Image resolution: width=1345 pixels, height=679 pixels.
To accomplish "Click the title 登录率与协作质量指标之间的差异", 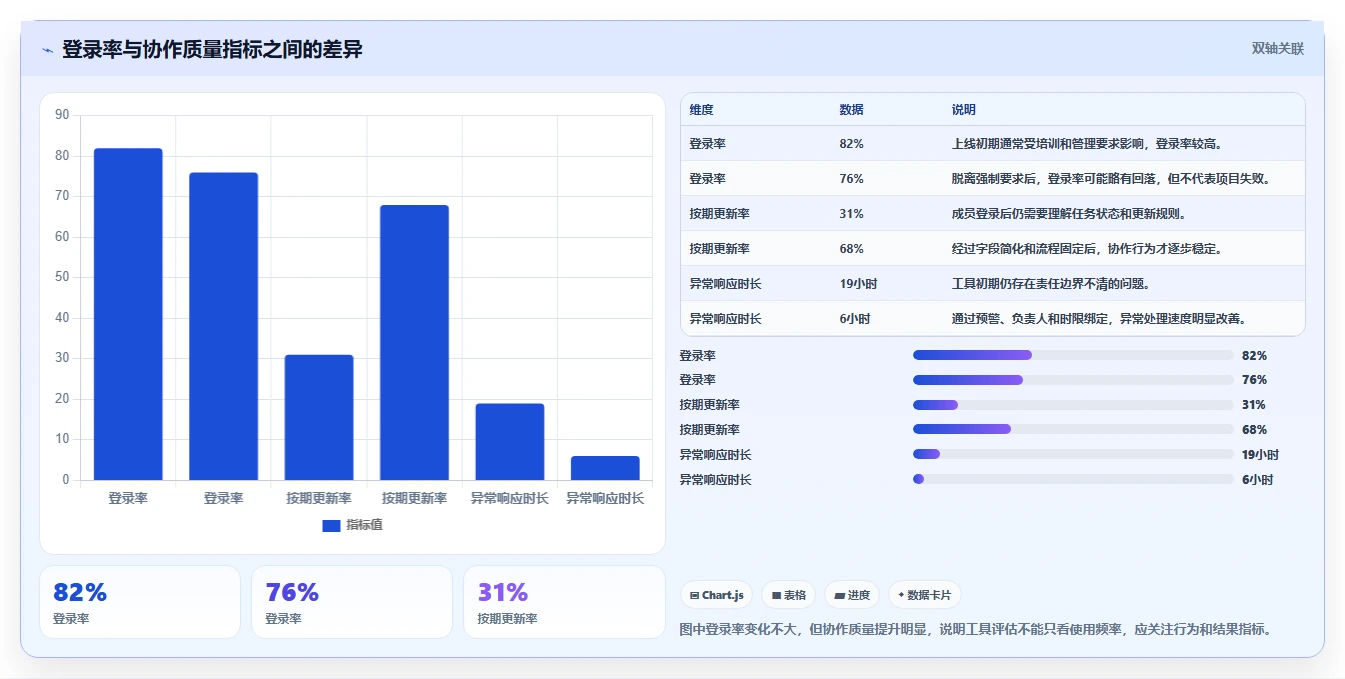I will click(x=212, y=50).
